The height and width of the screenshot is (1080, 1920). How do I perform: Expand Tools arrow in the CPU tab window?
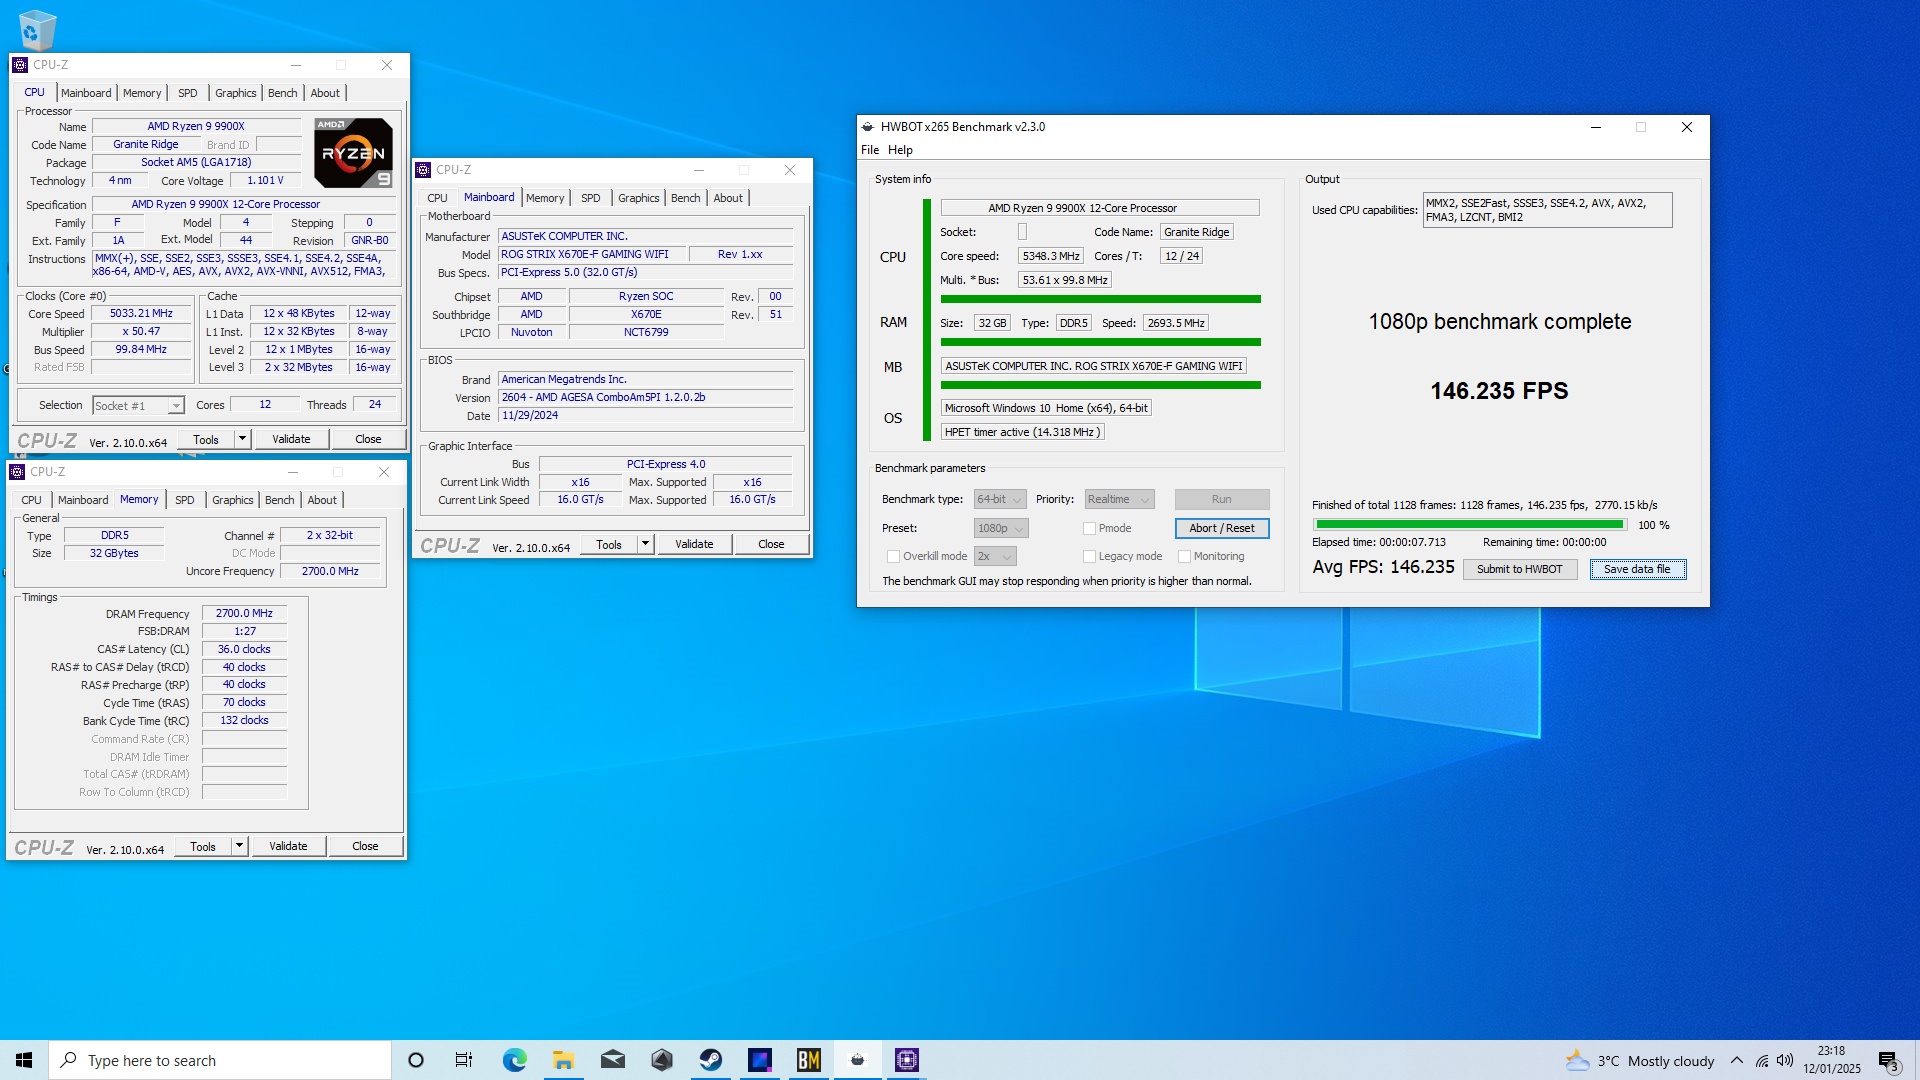point(242,439)
